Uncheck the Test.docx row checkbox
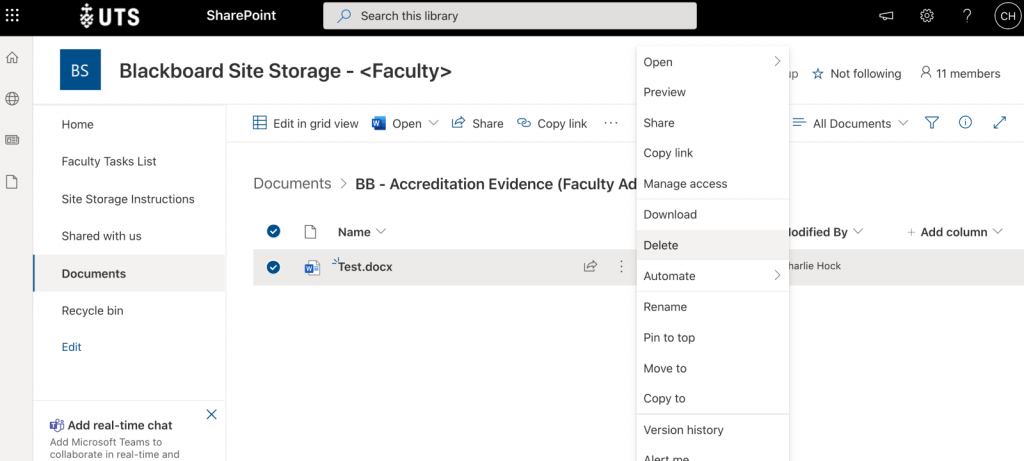 point(274,266)
